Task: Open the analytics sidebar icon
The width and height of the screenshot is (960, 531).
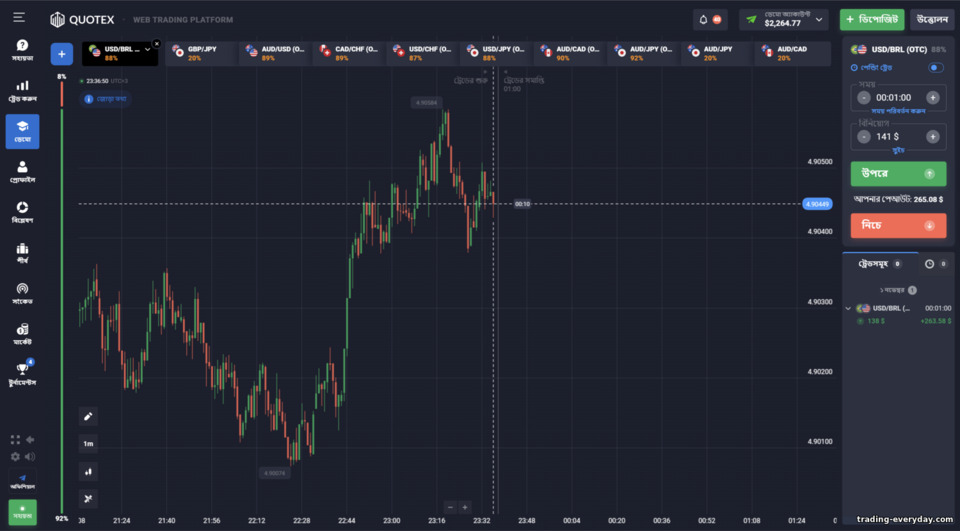Action: pyautogui.click(x=22, y=212)
